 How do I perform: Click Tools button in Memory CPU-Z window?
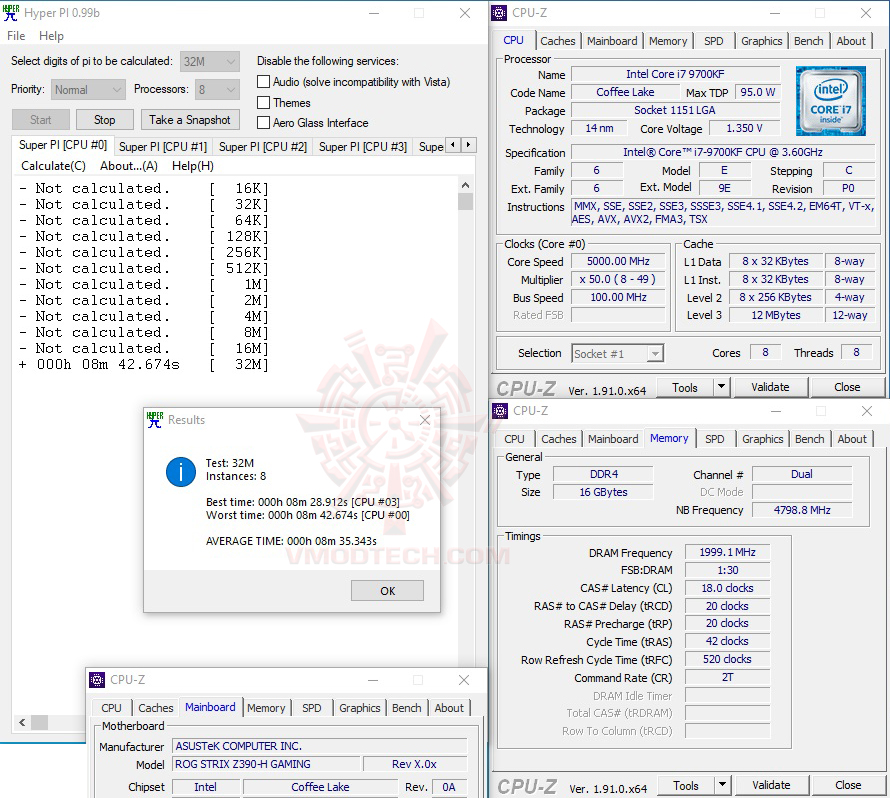(x=686, y=786)
